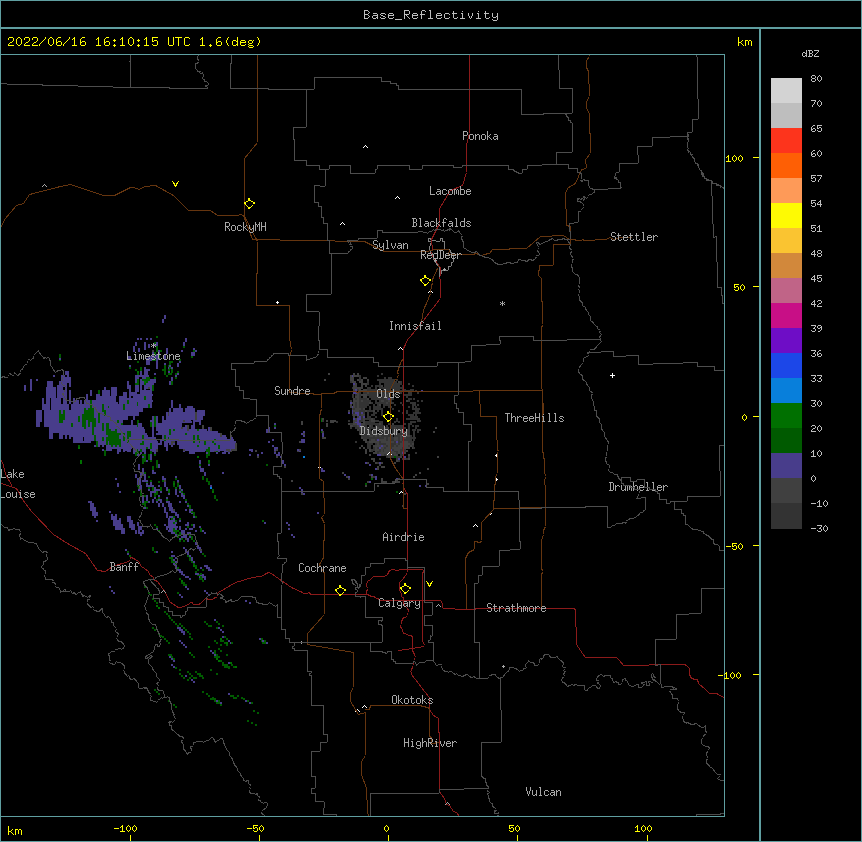The height and width of the screenshot is (842, 862).
Task: Click the Innisfail city label
Action: pyautogui.click(x=415, y=326)
